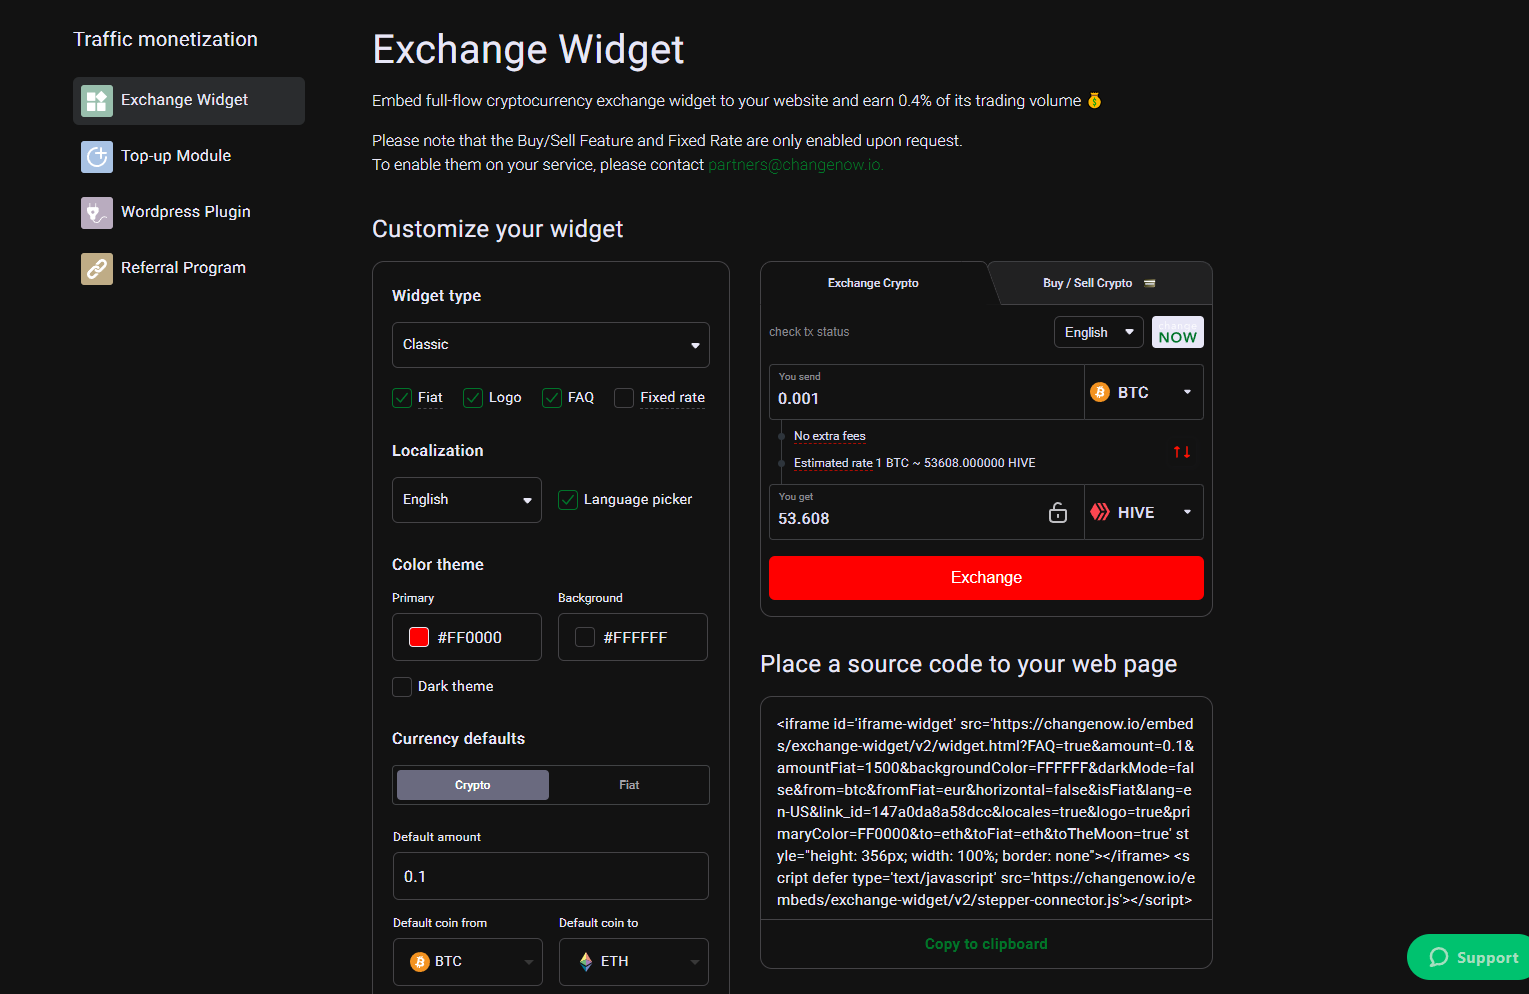Click the BTC coin icon in widget
Viewport: 1529px width, 994px height.
coord(1100,392)
